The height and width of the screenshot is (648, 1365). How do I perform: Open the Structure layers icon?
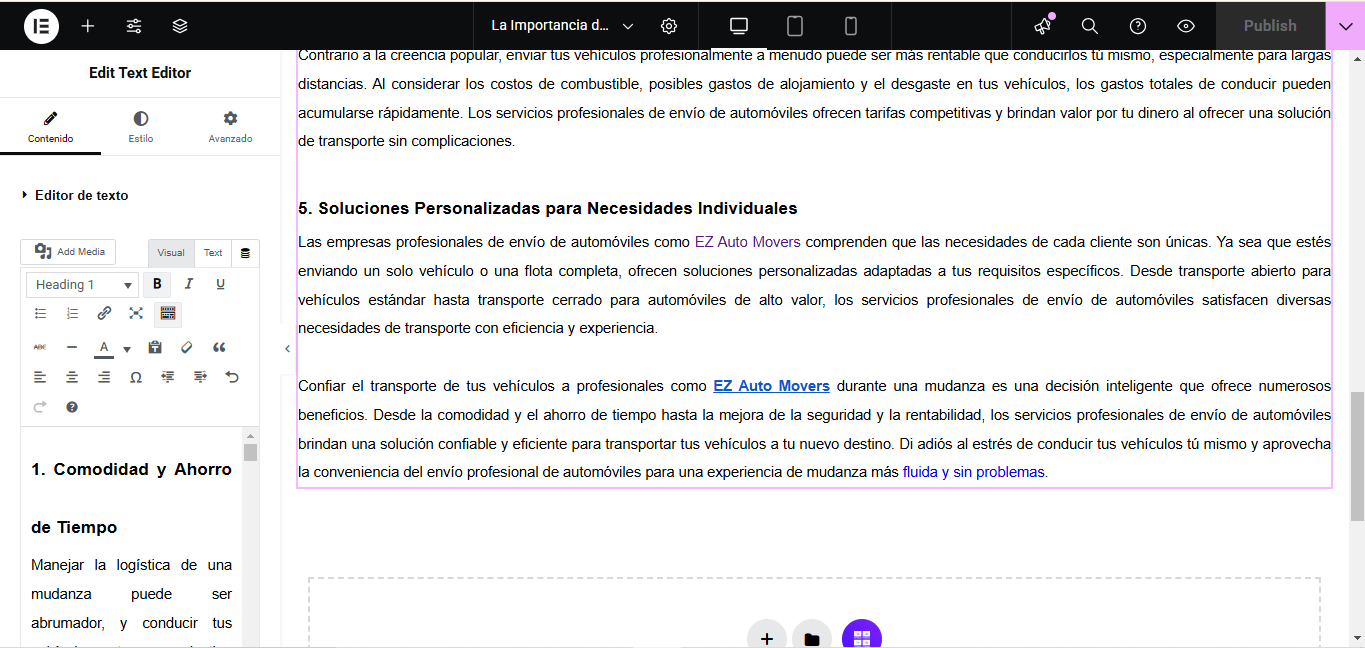pyautogui.click(x=180, y=26)
